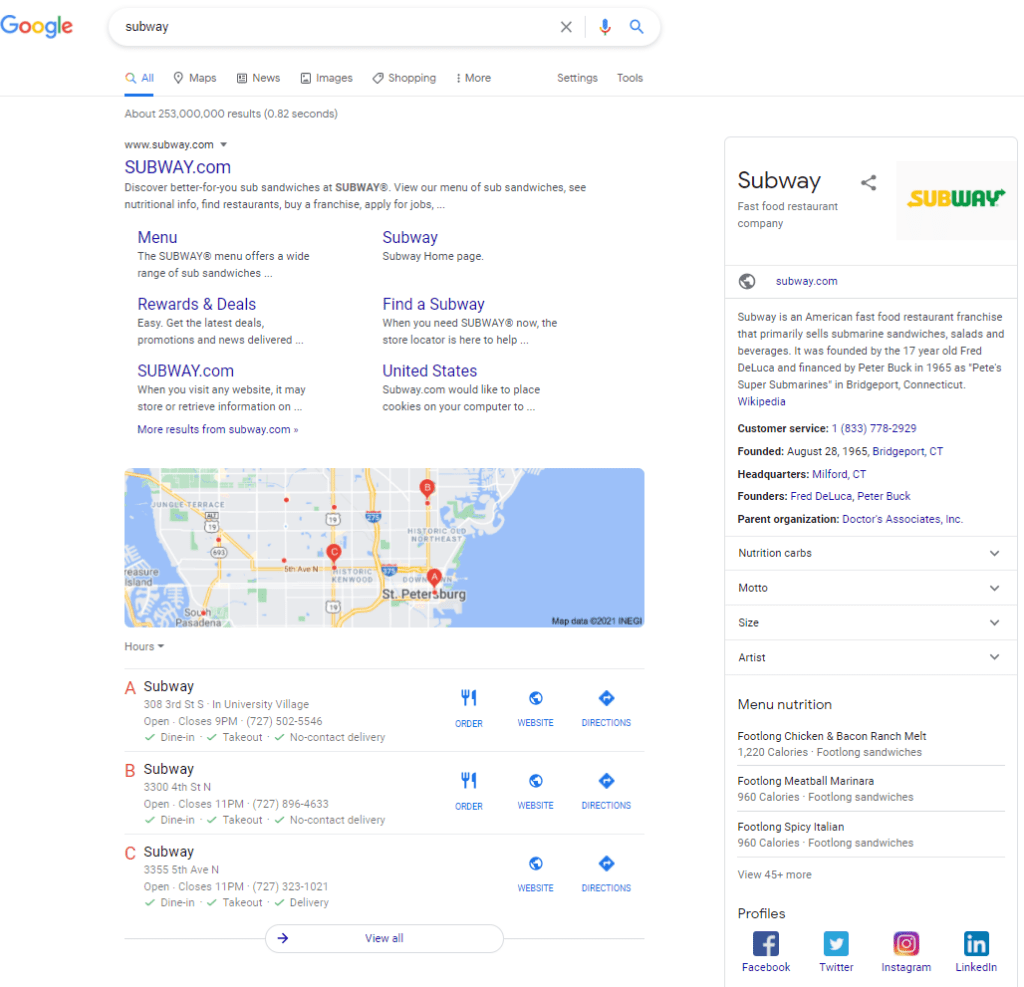Viewport: 1024px width, 987px height.
Task: Click Website icon for Subway on 5th Ave N
Action: 535,871
